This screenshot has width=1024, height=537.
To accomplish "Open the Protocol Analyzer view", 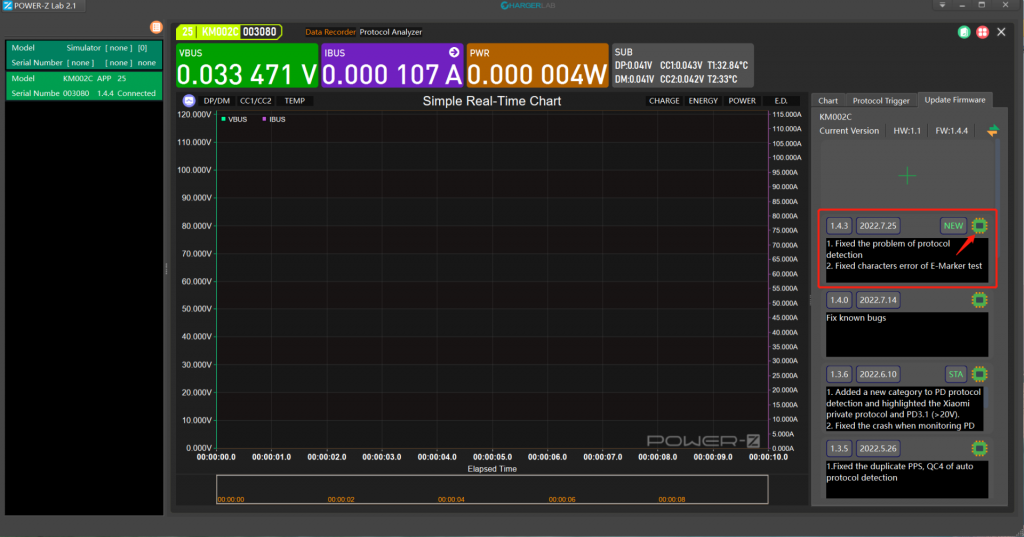I will [x=391, y=32].
